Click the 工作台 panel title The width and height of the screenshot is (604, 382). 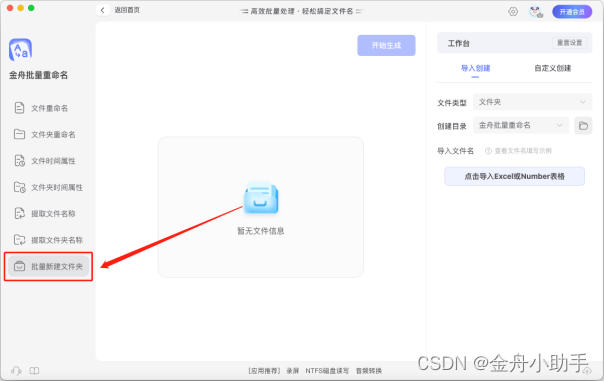coord(458,44)
